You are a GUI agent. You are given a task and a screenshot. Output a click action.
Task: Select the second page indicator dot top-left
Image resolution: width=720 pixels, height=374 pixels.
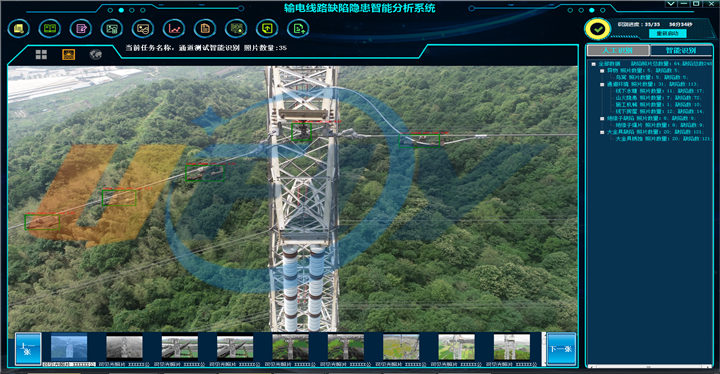(121, 10)
